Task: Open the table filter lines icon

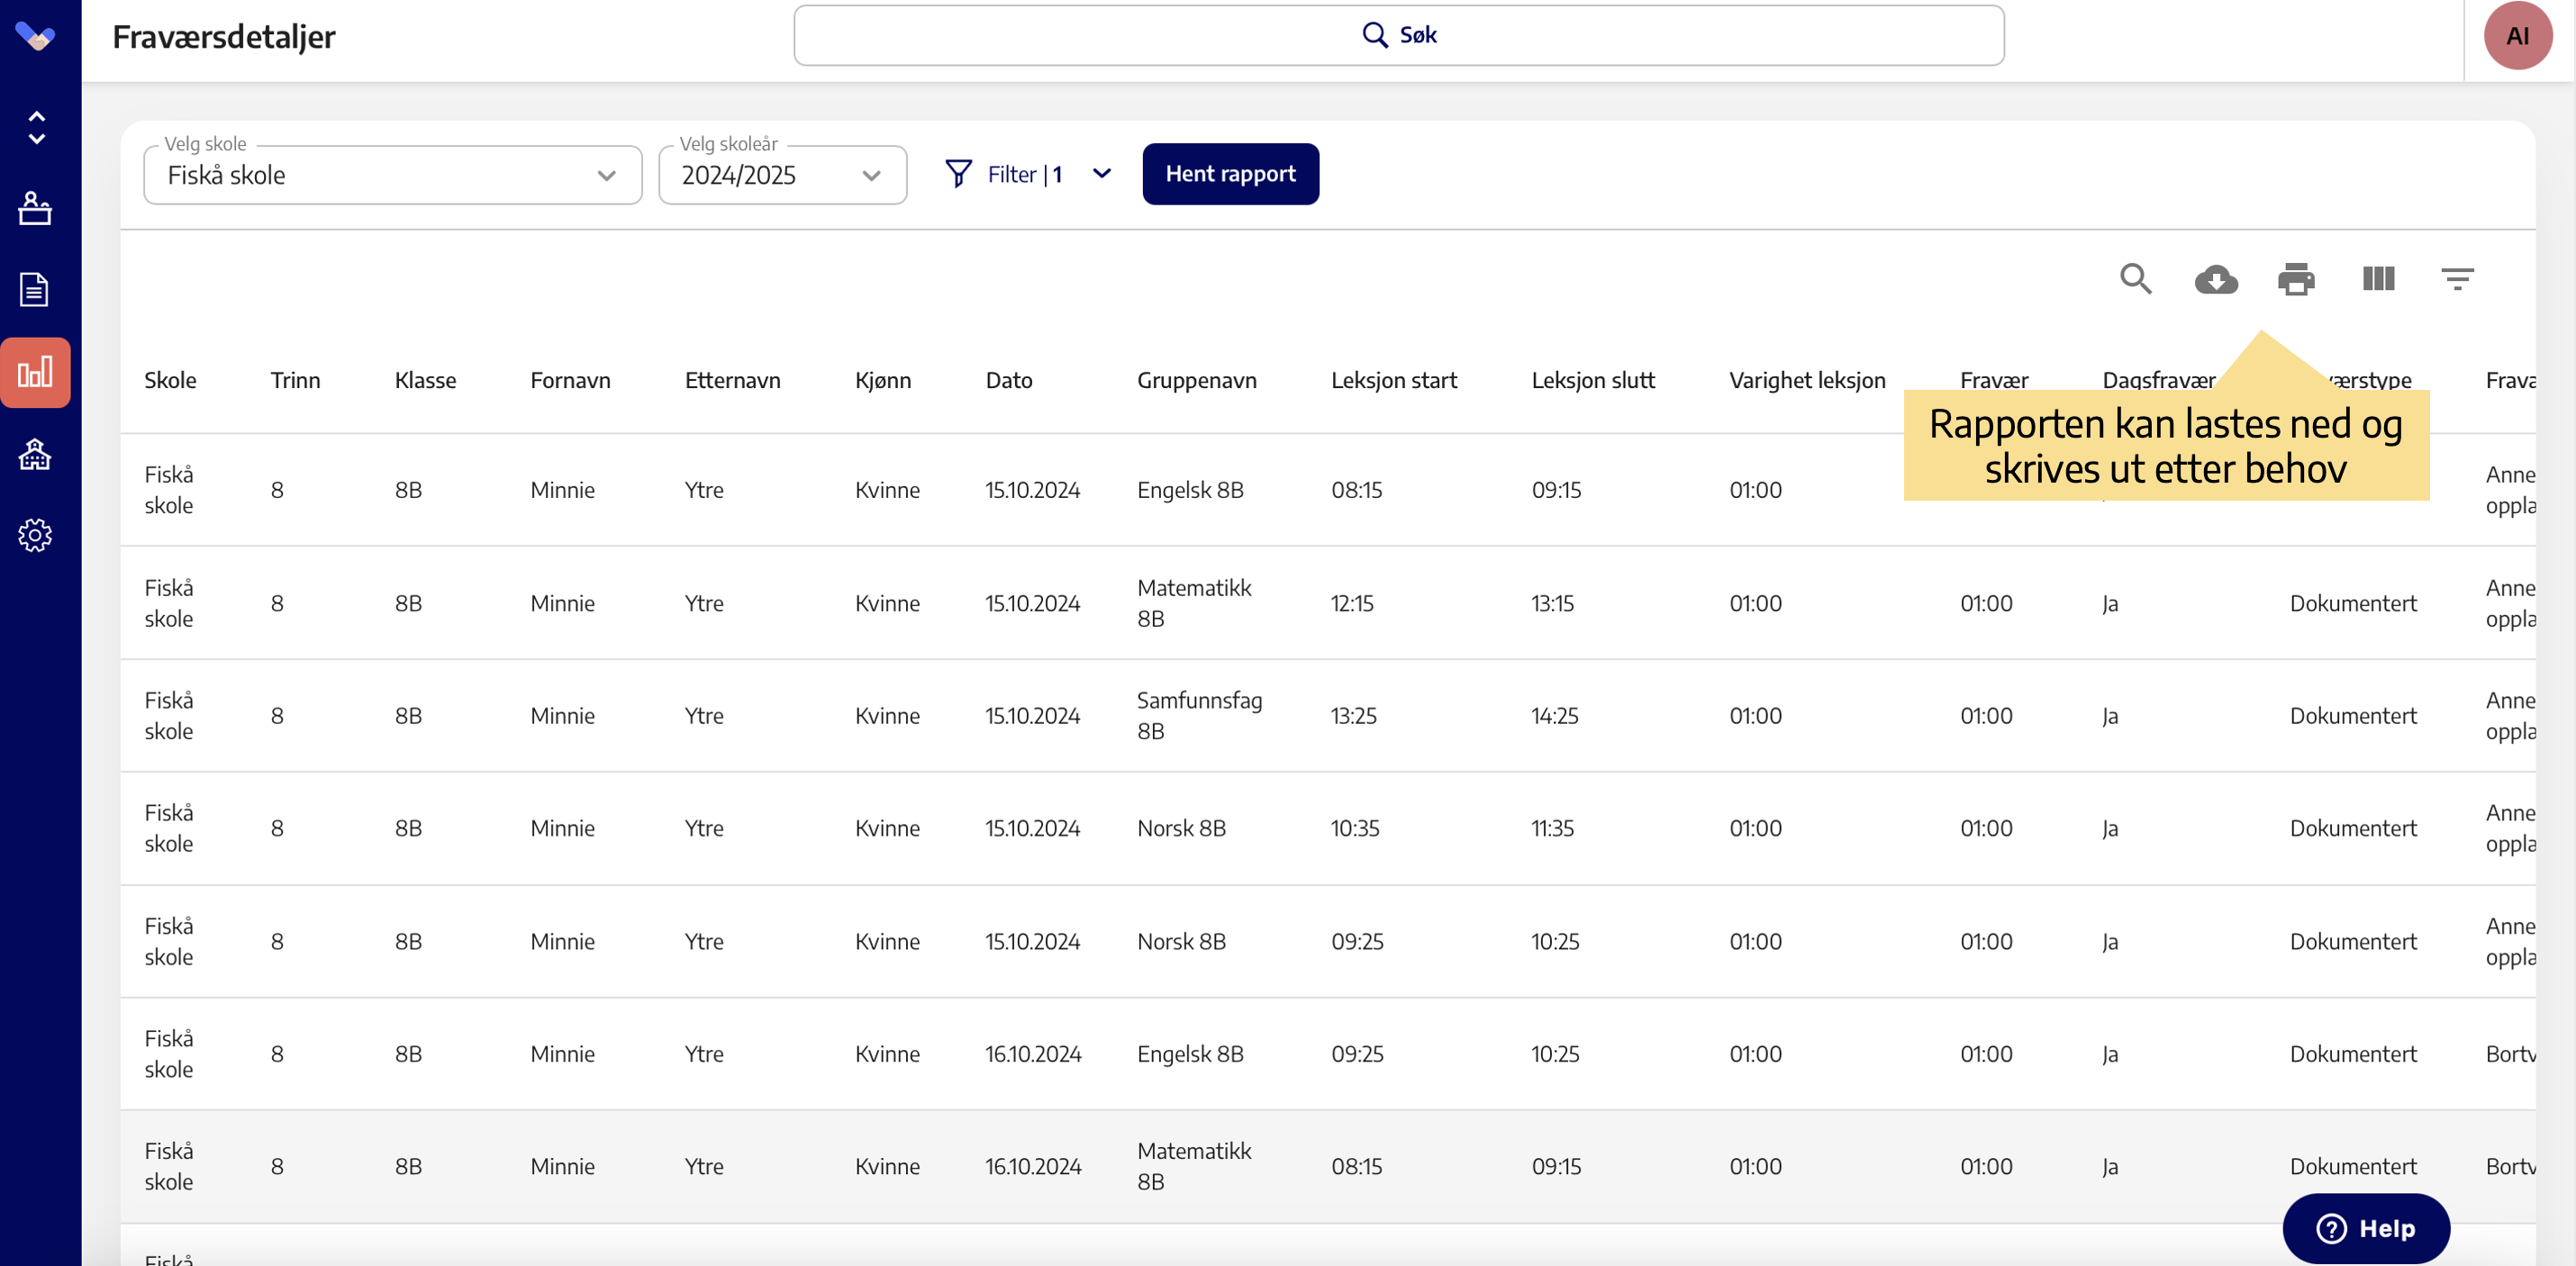Action: pyautogui.click(x=2456, y=279)
